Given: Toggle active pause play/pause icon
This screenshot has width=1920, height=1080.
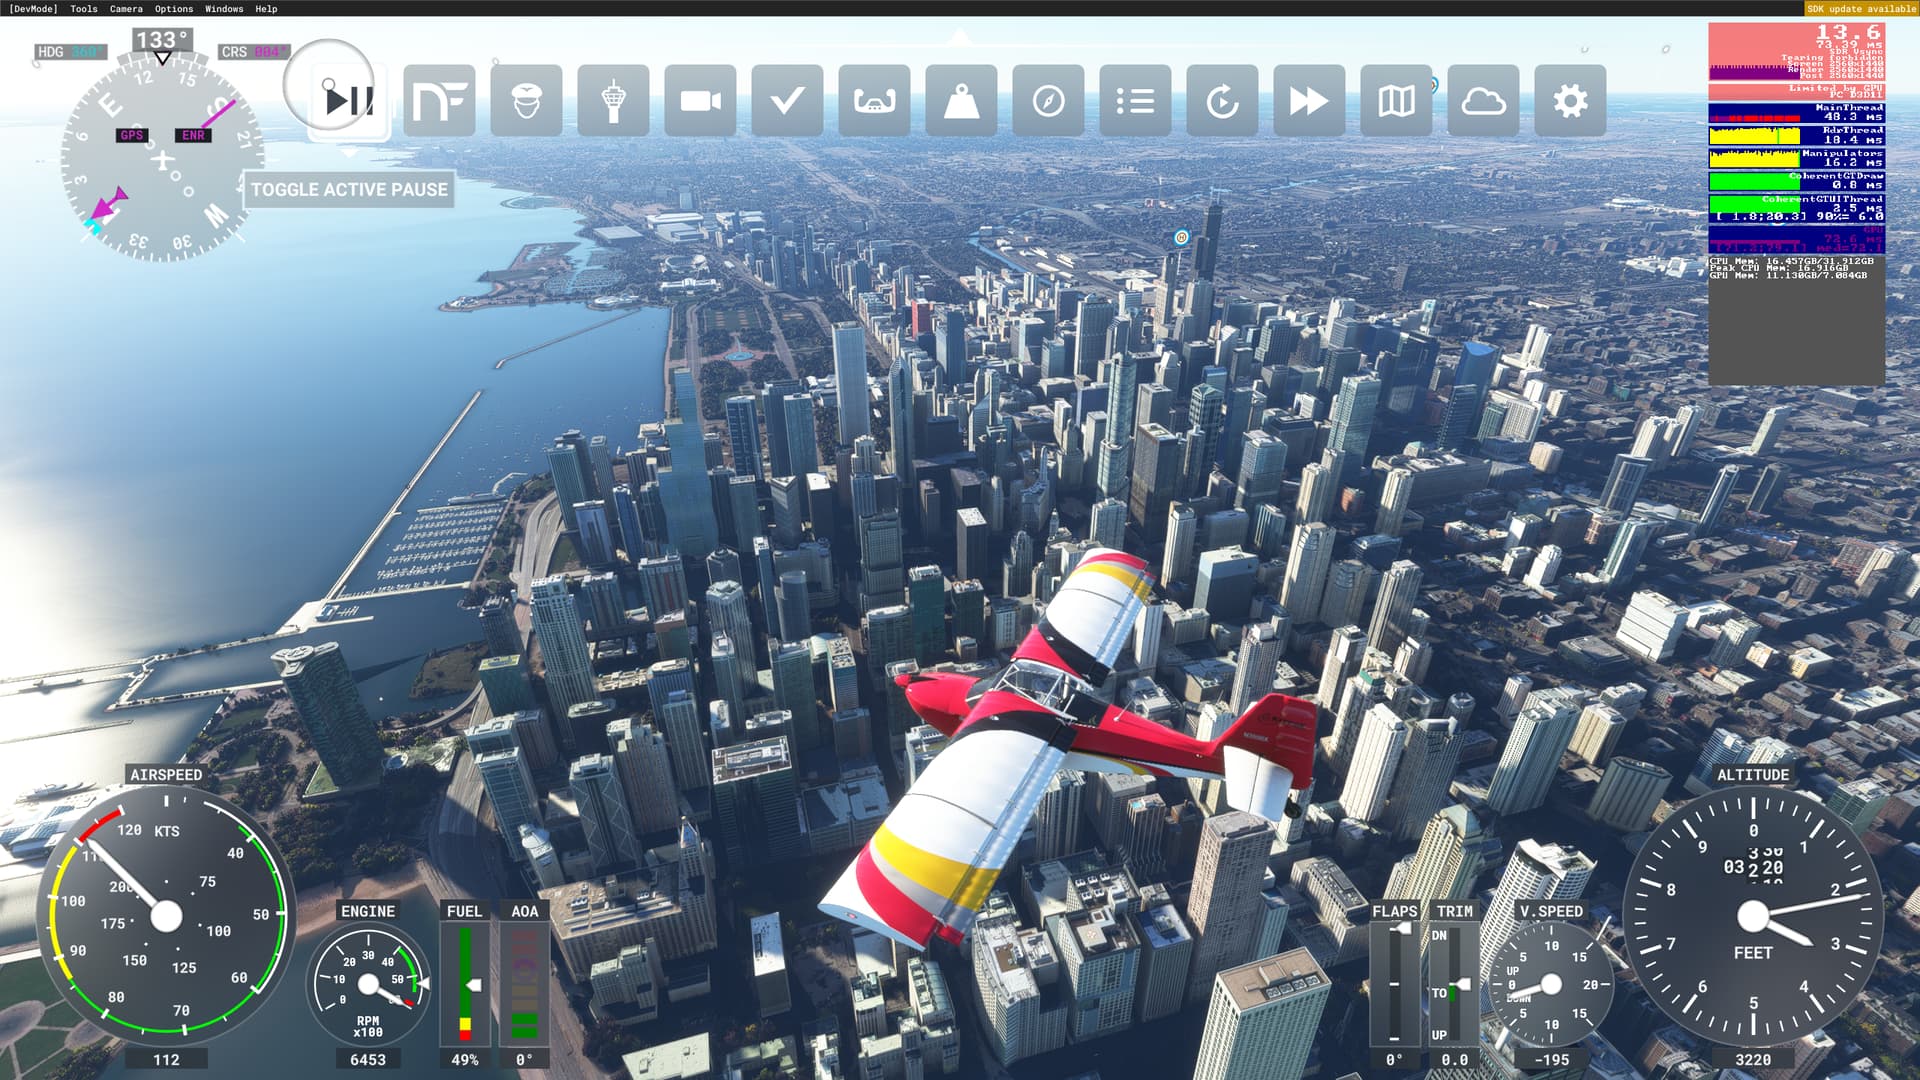Looking at the screenshot, I should pyautogui.click(x=348, y=101).
